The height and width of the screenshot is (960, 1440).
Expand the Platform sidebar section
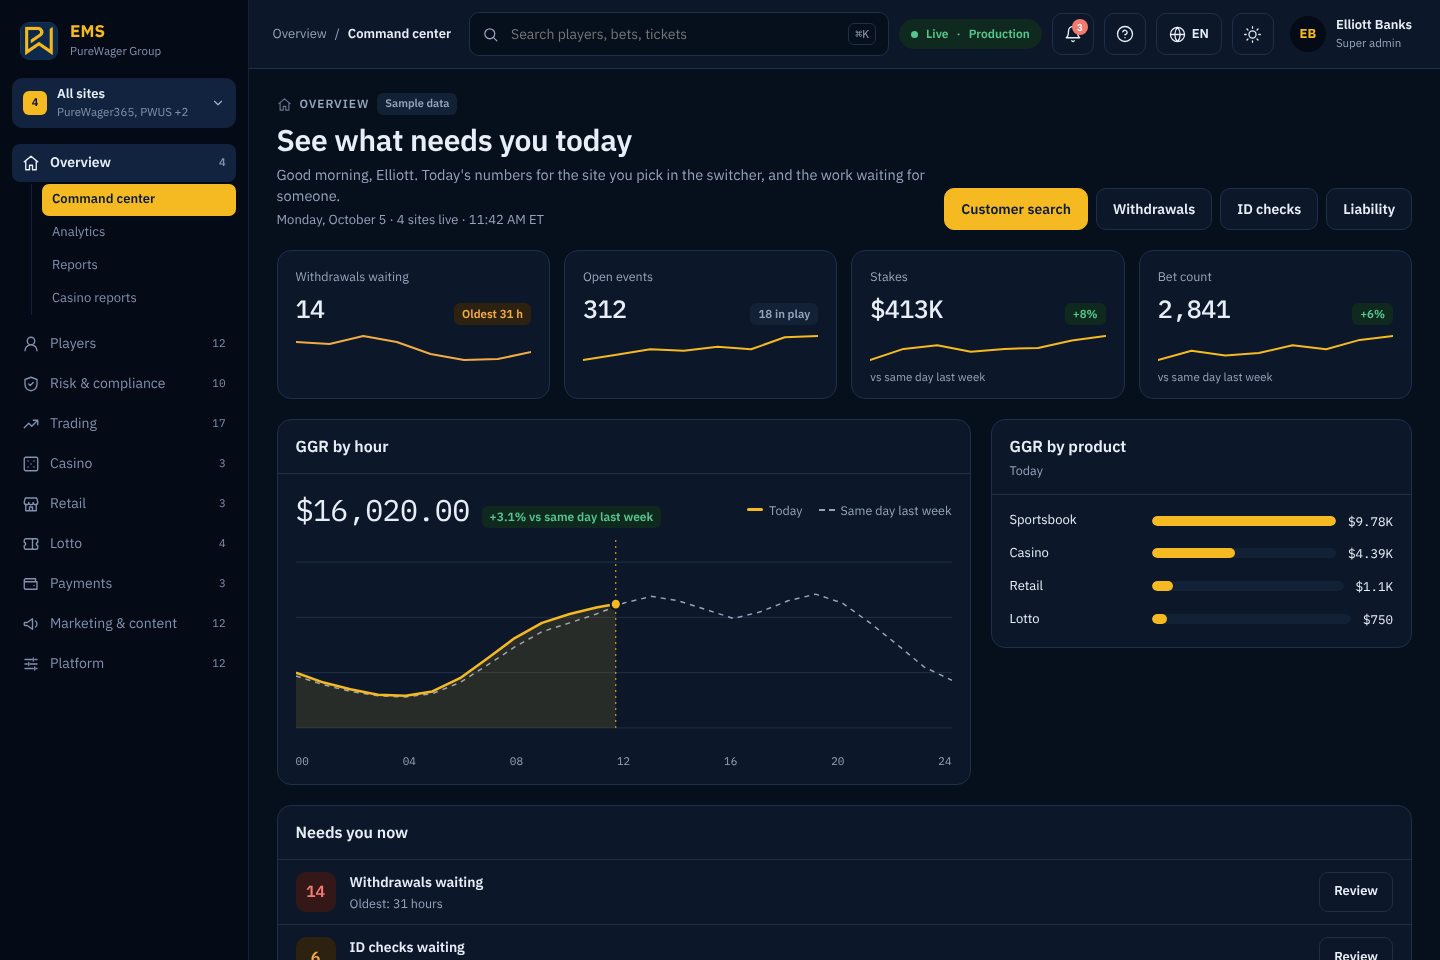click(124, 663)
